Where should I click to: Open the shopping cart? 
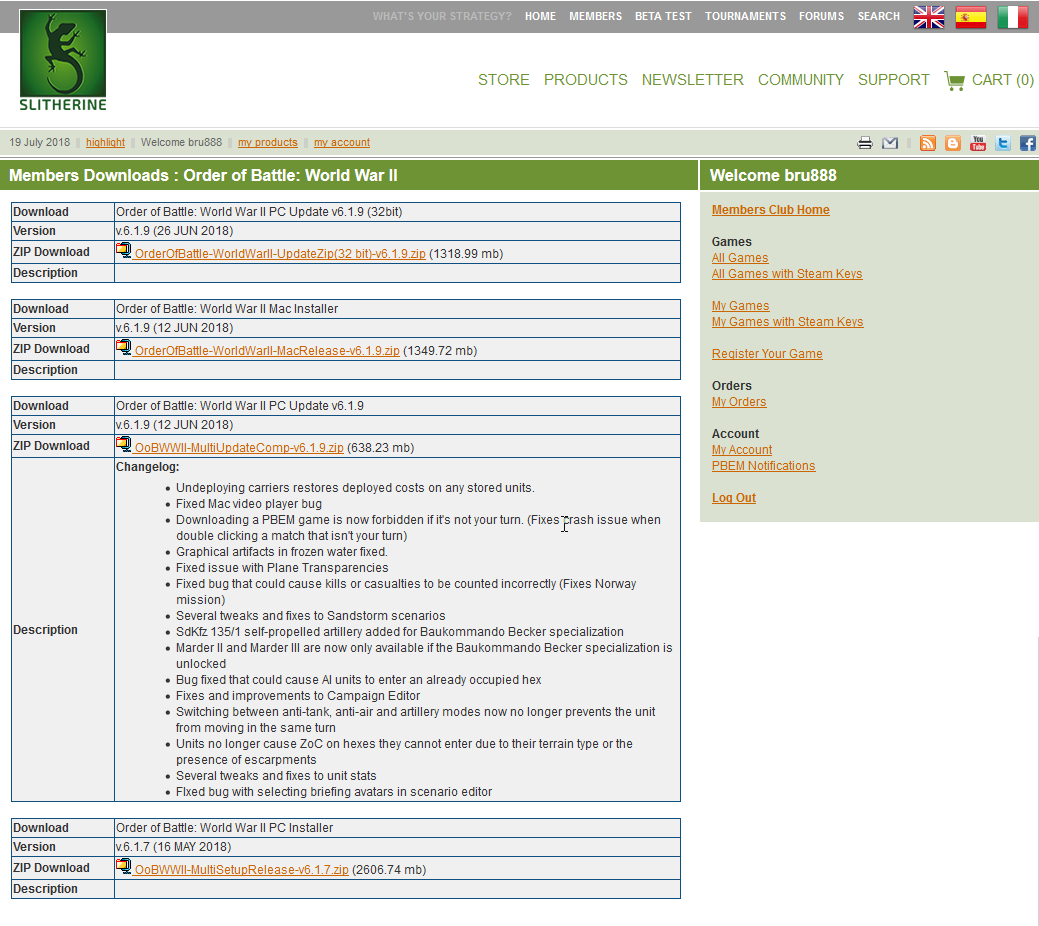coord(989,80)
